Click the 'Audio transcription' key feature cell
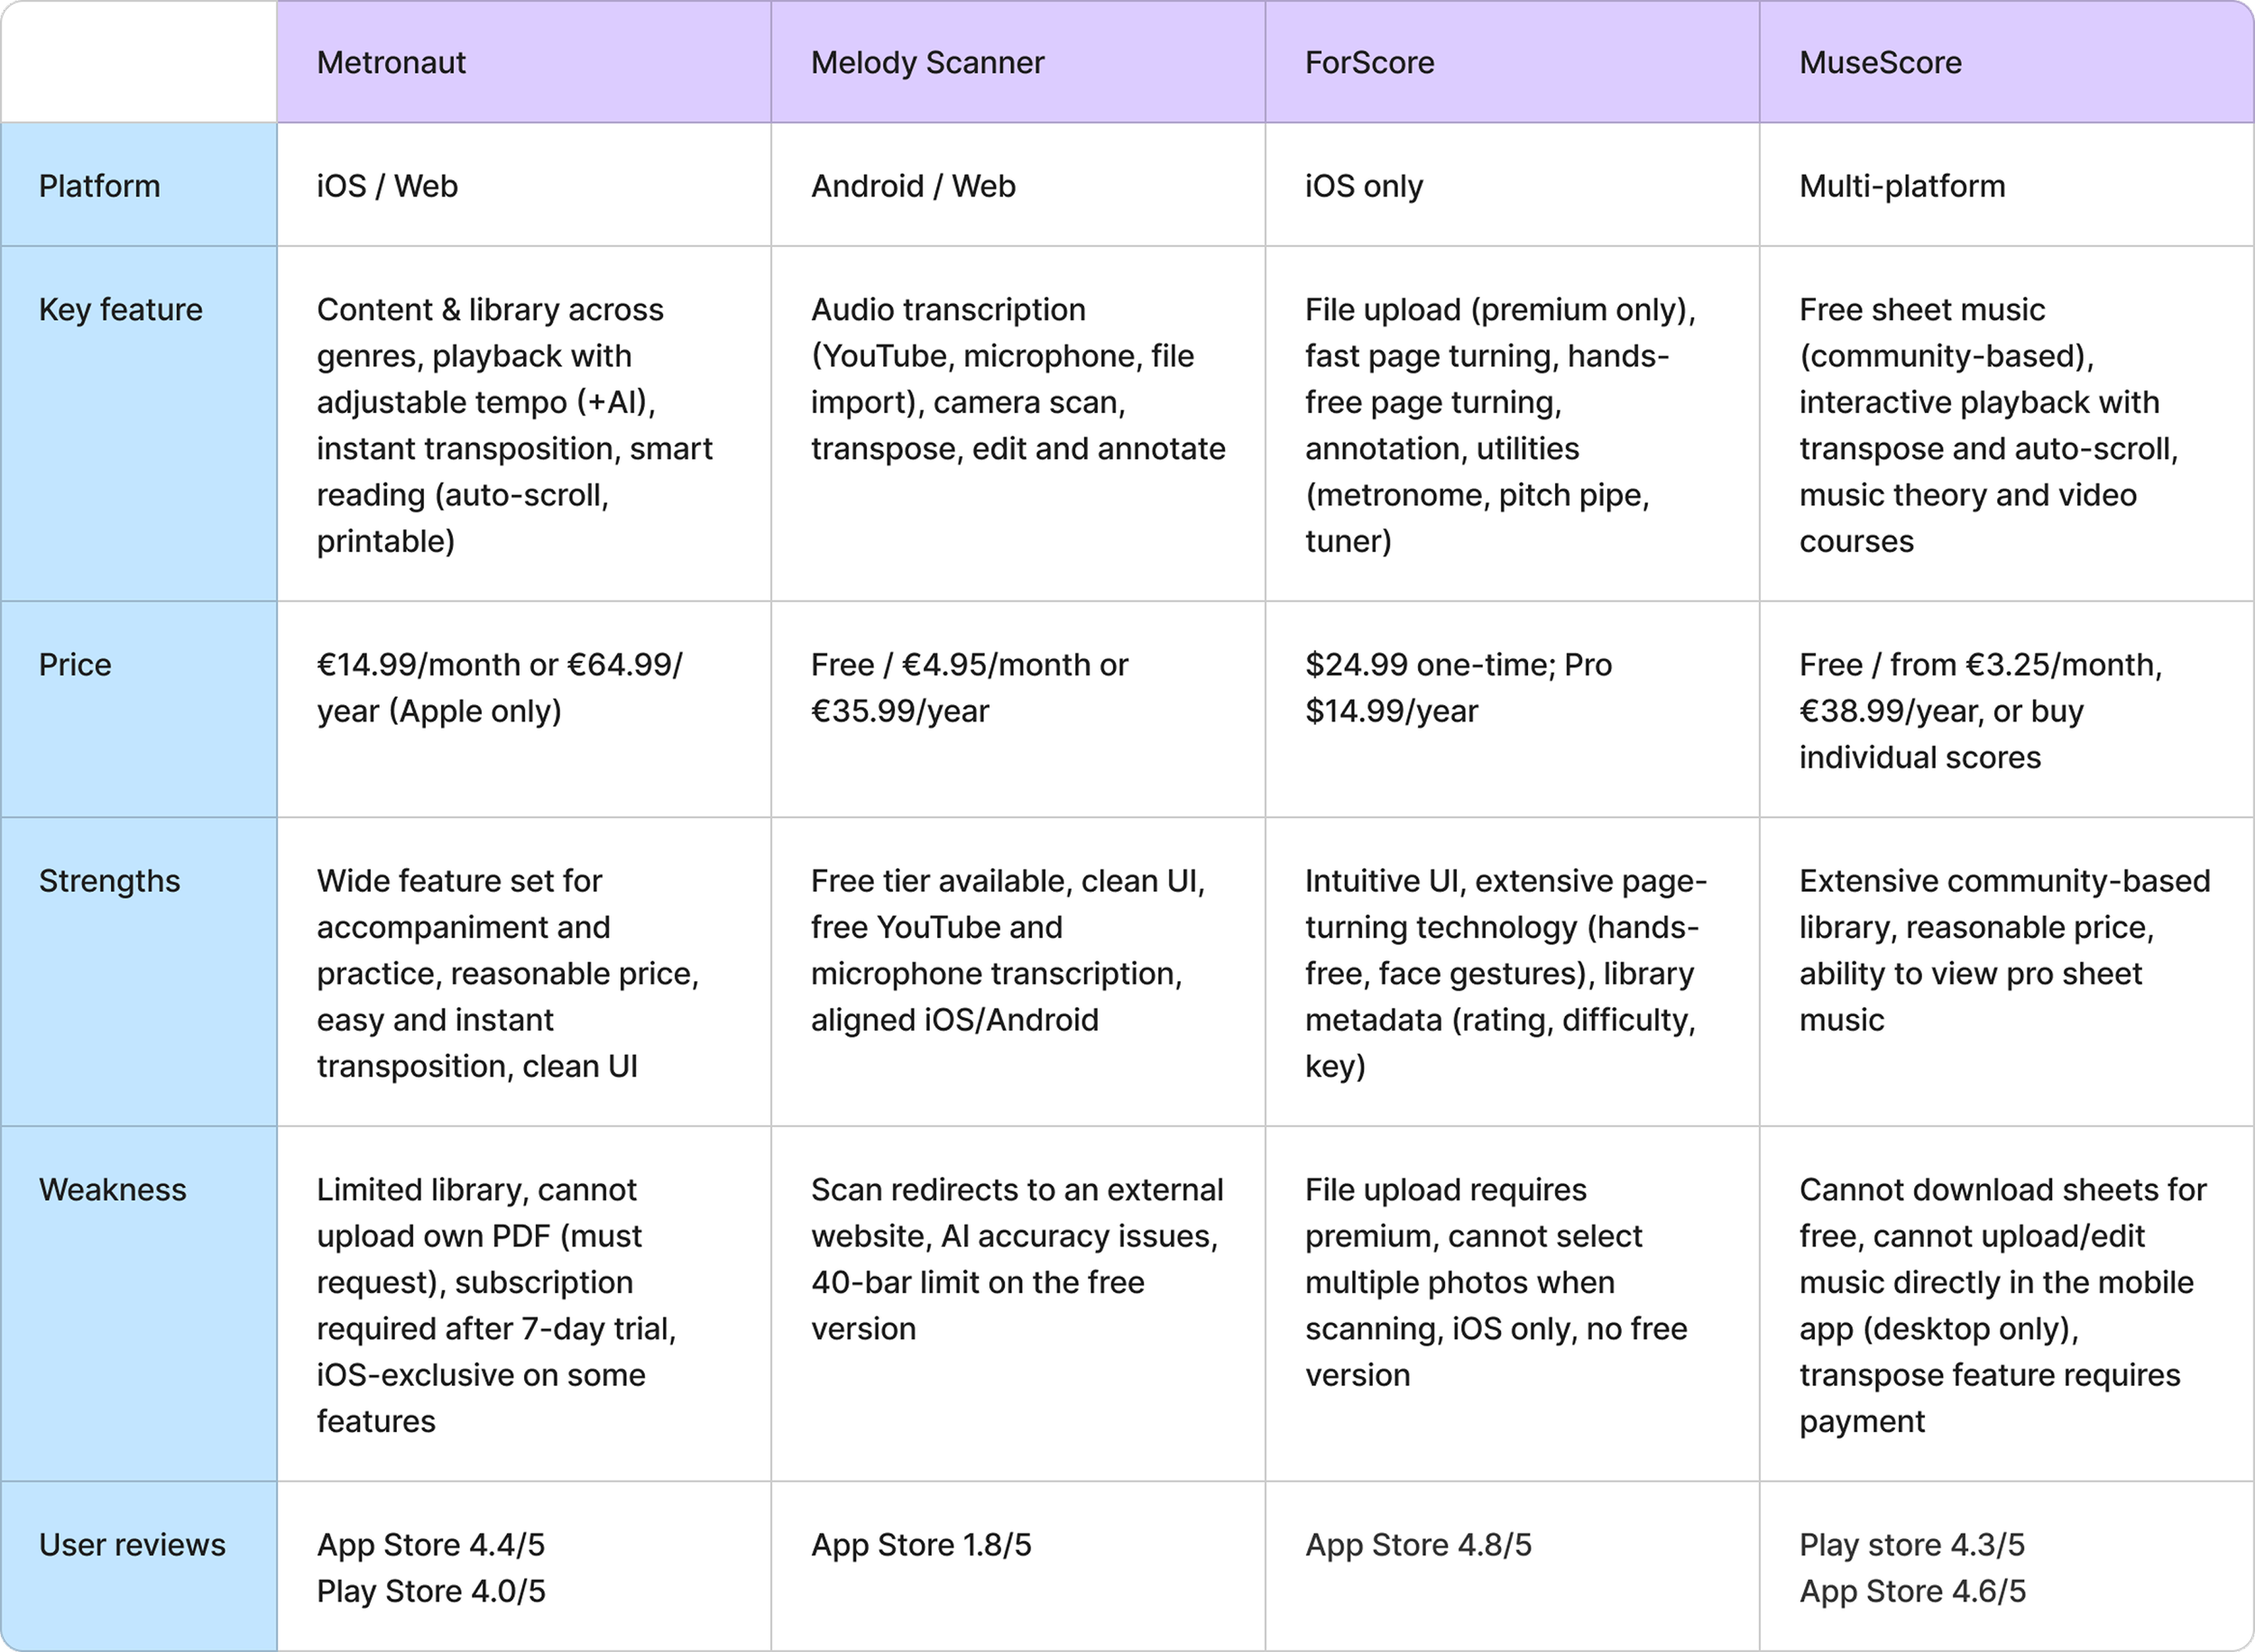 1018,424
